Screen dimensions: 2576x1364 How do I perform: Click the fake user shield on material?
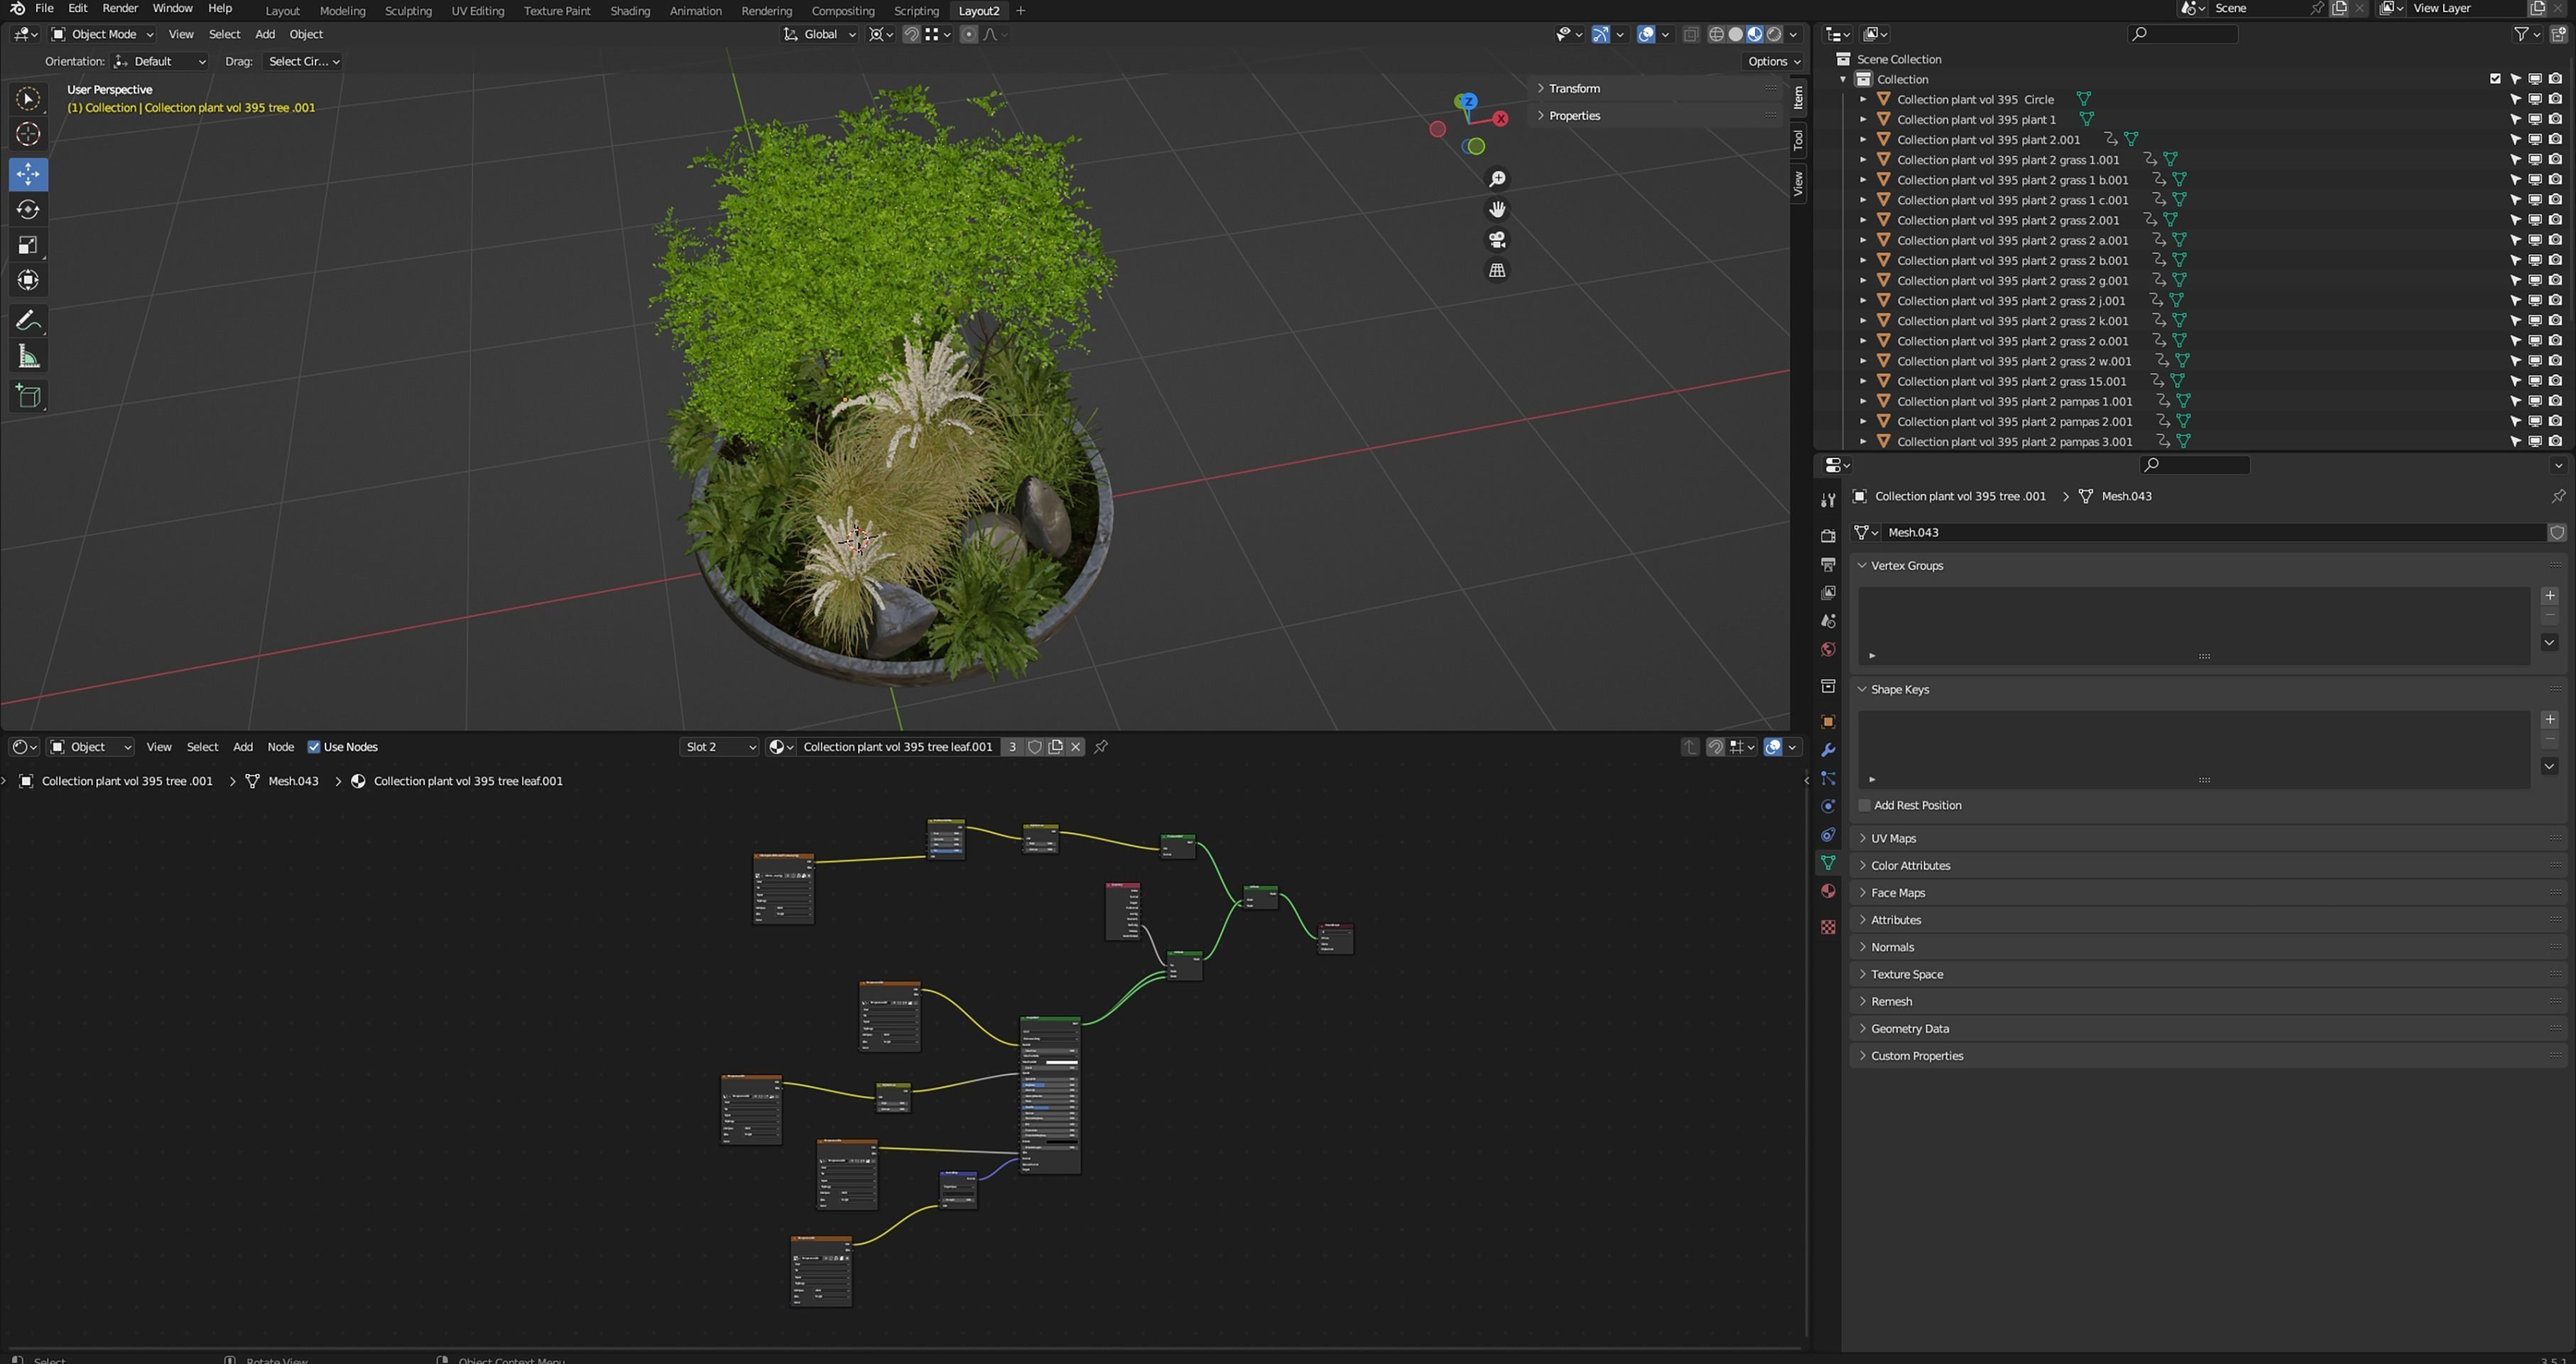click(1035, 746)
